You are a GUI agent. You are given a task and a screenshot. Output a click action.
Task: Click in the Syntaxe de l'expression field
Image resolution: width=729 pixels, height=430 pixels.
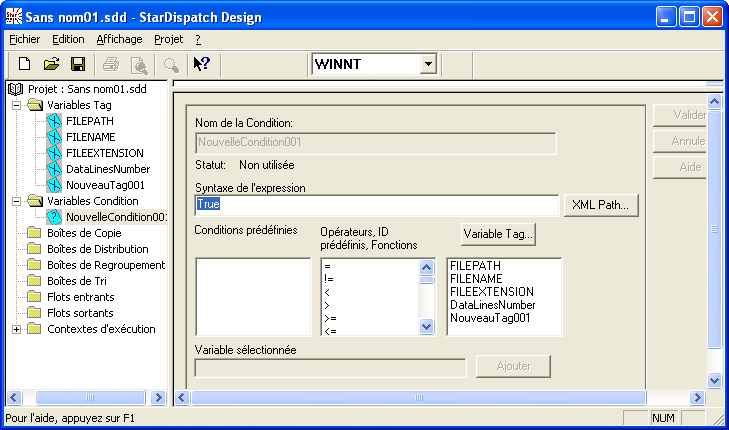click(376, 205)
